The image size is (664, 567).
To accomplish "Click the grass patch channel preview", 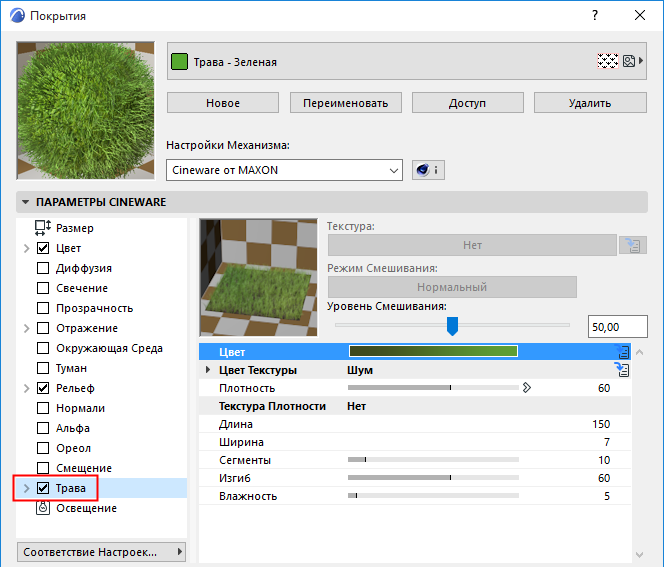I will 258,278.
